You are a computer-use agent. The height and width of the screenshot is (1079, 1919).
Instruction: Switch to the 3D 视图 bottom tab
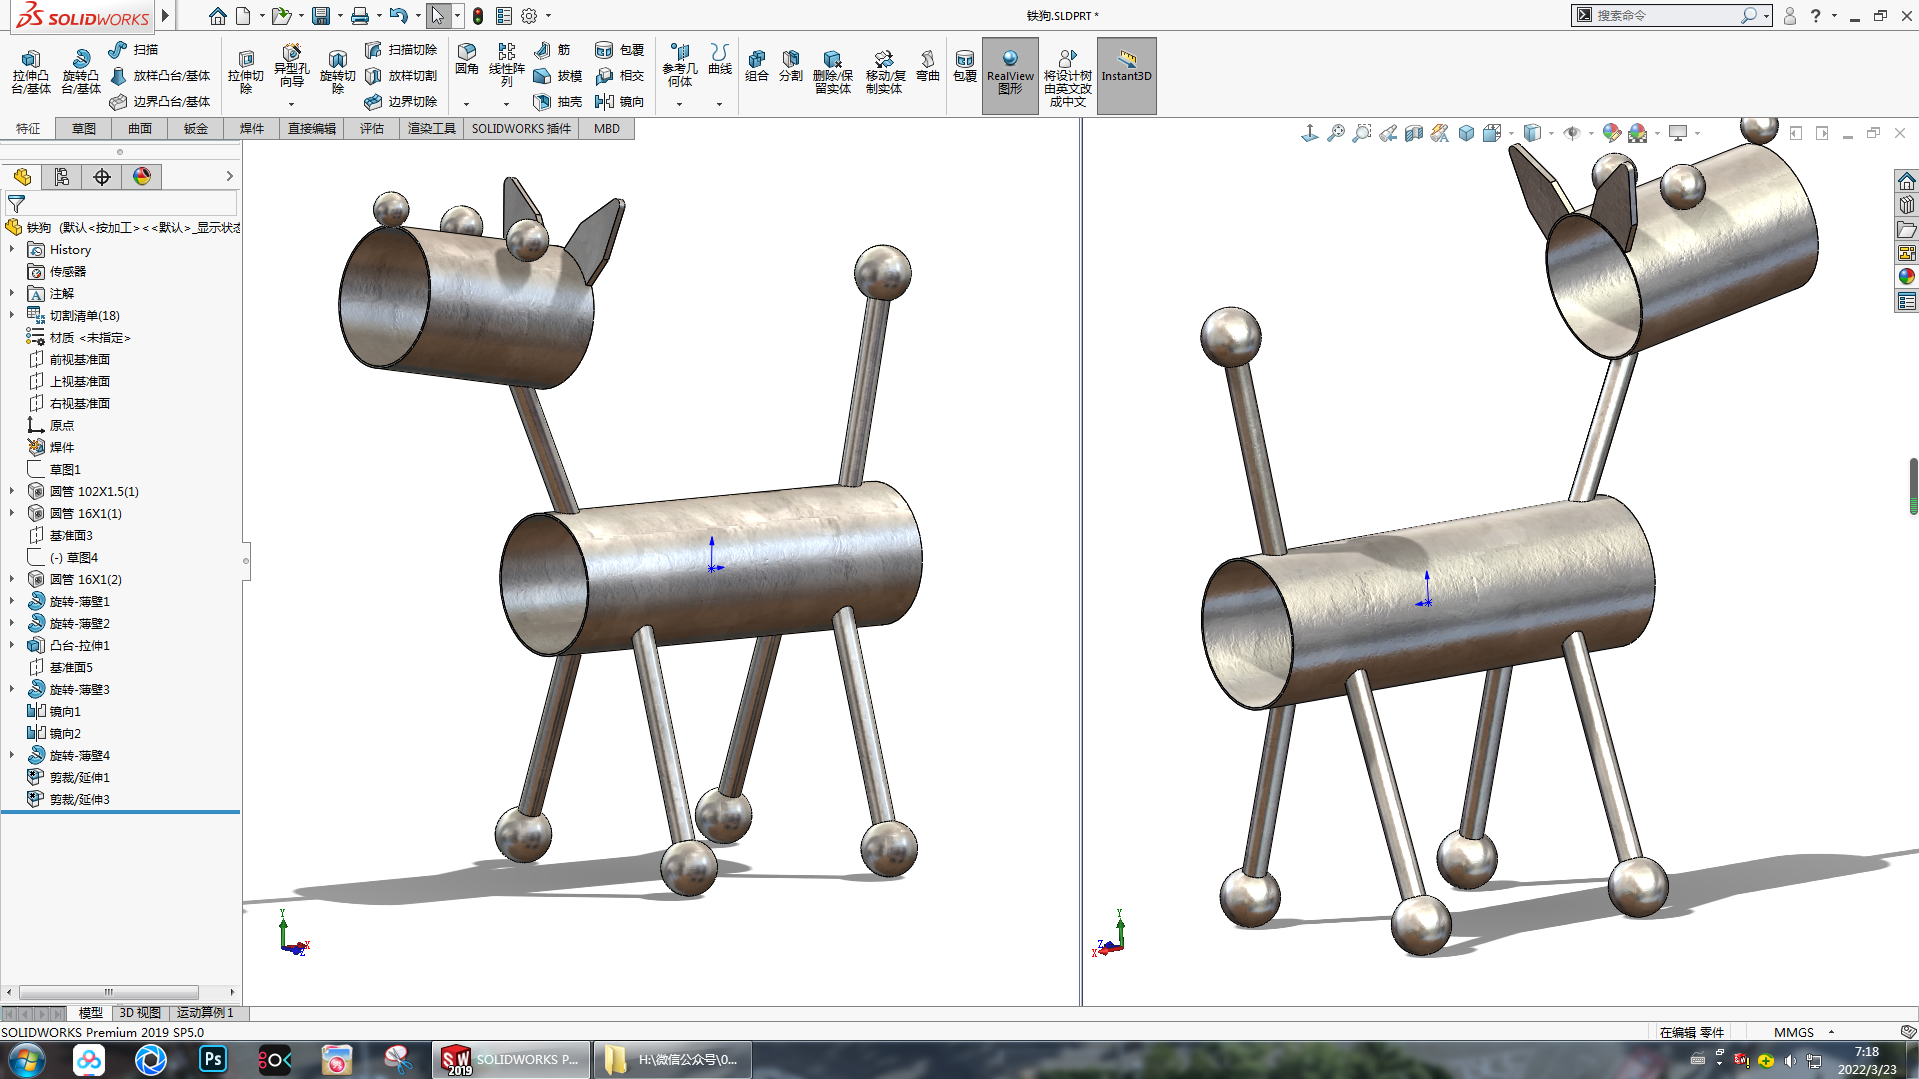(x=140, y=1013)
